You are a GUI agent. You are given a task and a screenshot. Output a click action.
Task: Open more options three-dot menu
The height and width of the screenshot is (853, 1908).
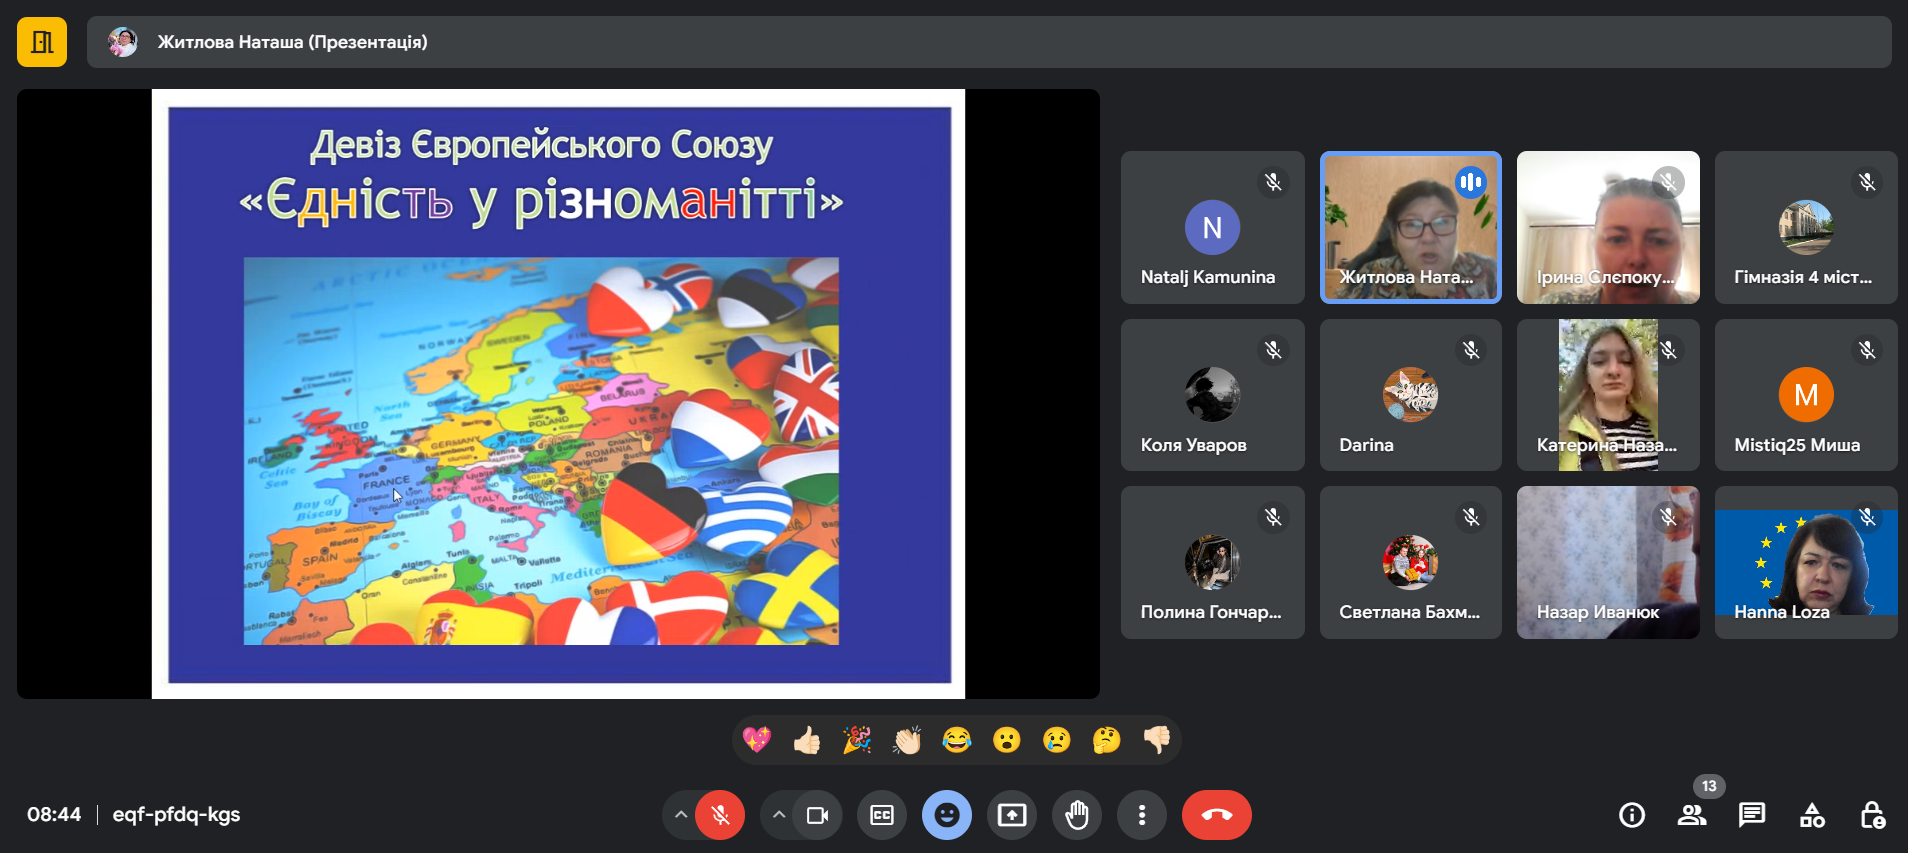[1142, 815]
